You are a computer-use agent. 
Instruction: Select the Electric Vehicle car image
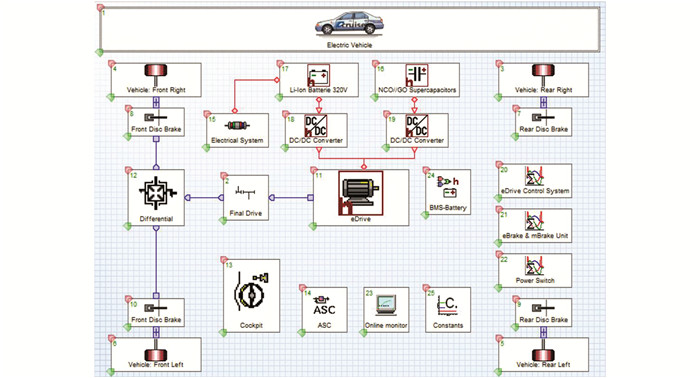[x=349, y=24]
